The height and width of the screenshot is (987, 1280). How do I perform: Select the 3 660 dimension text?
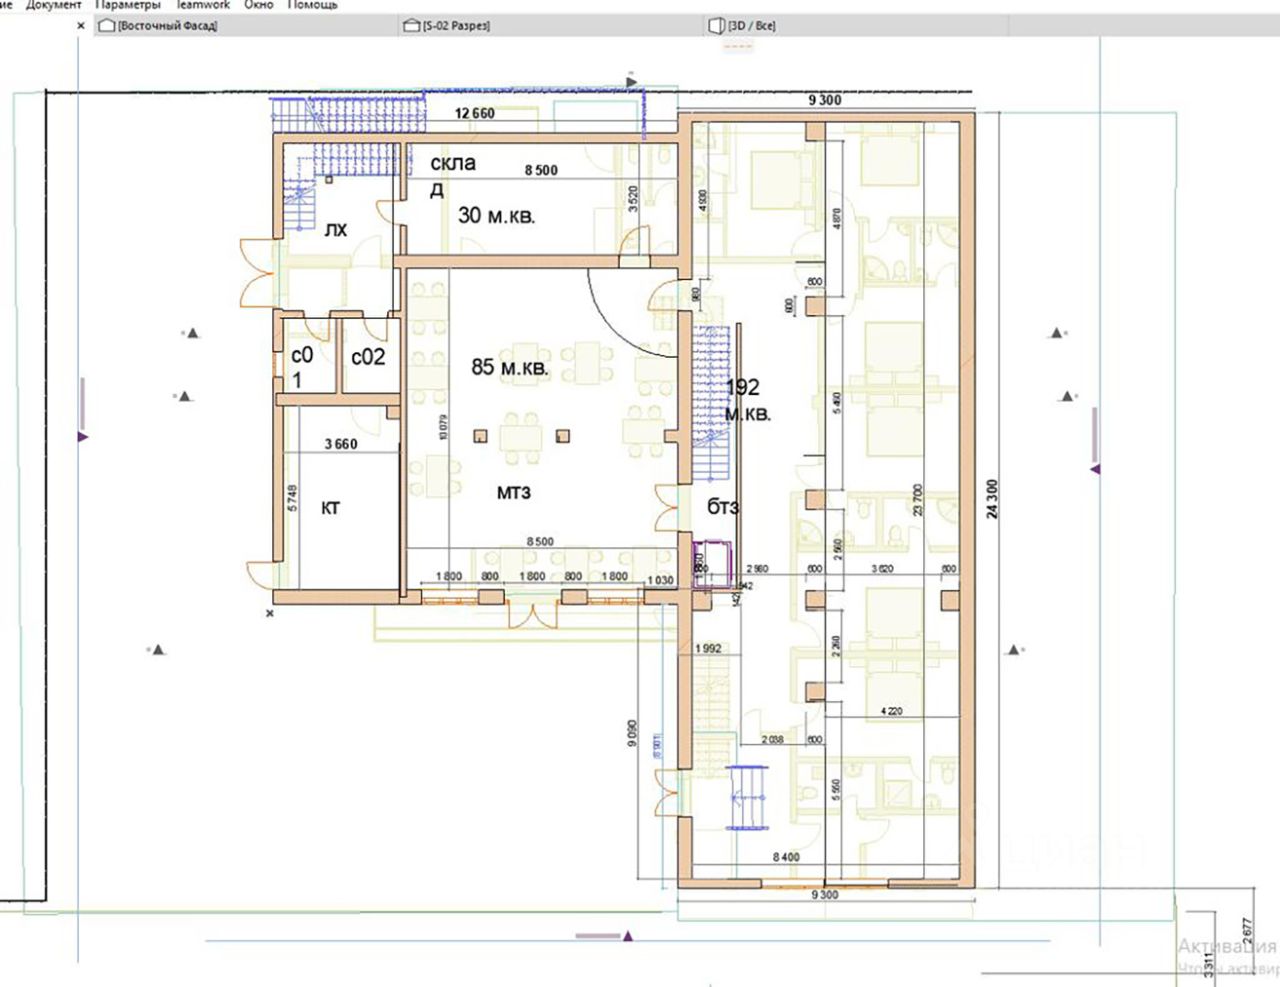point(340,444)
